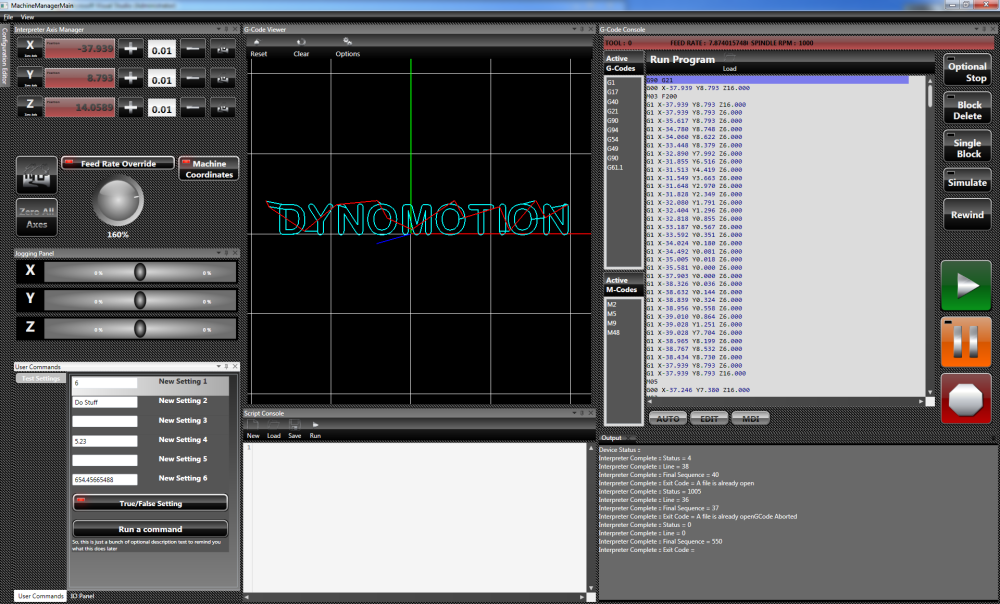Click the Z jogging slider handle
Screen dimensions: 1000x604
click(x=140, y=328)
